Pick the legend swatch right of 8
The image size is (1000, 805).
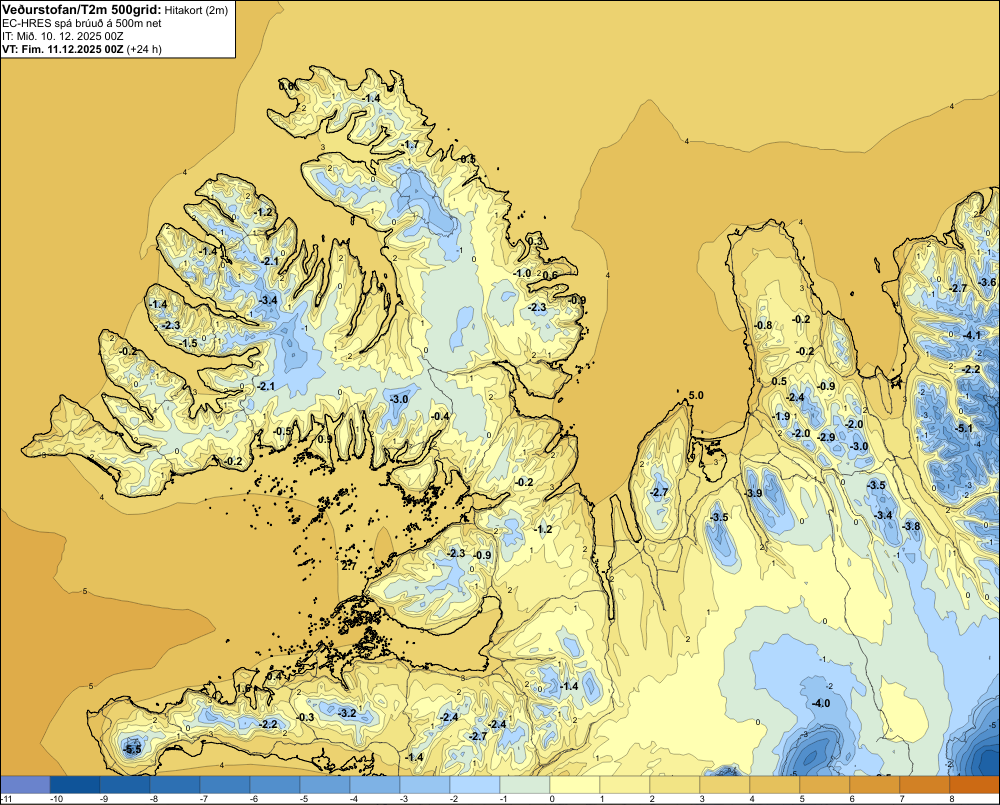(x=975, y=785)
